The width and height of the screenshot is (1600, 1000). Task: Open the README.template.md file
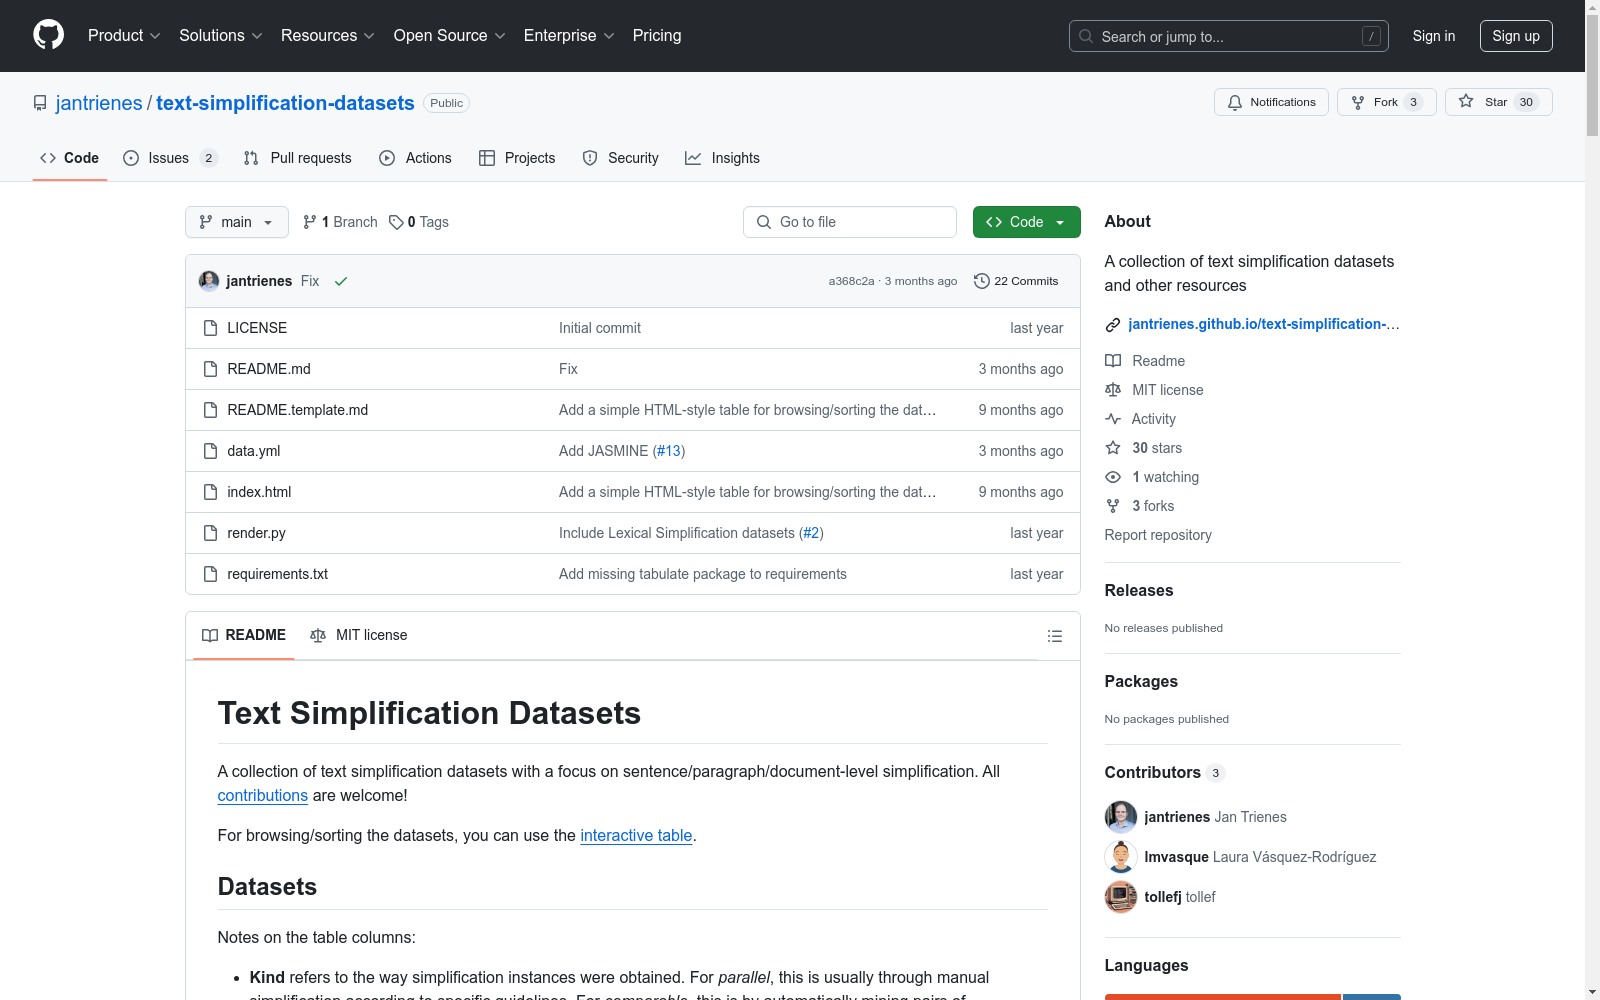pos(298,410)
